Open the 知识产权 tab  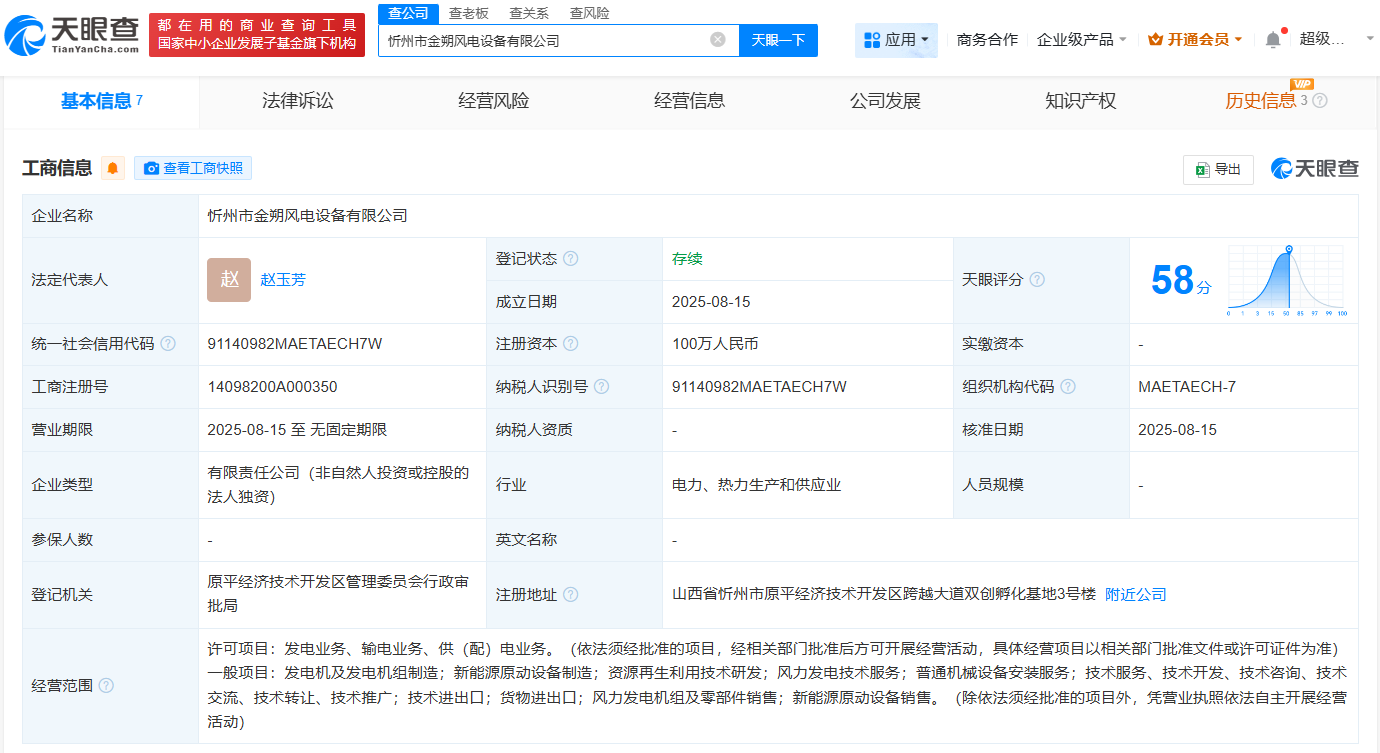pos(1080,101)
